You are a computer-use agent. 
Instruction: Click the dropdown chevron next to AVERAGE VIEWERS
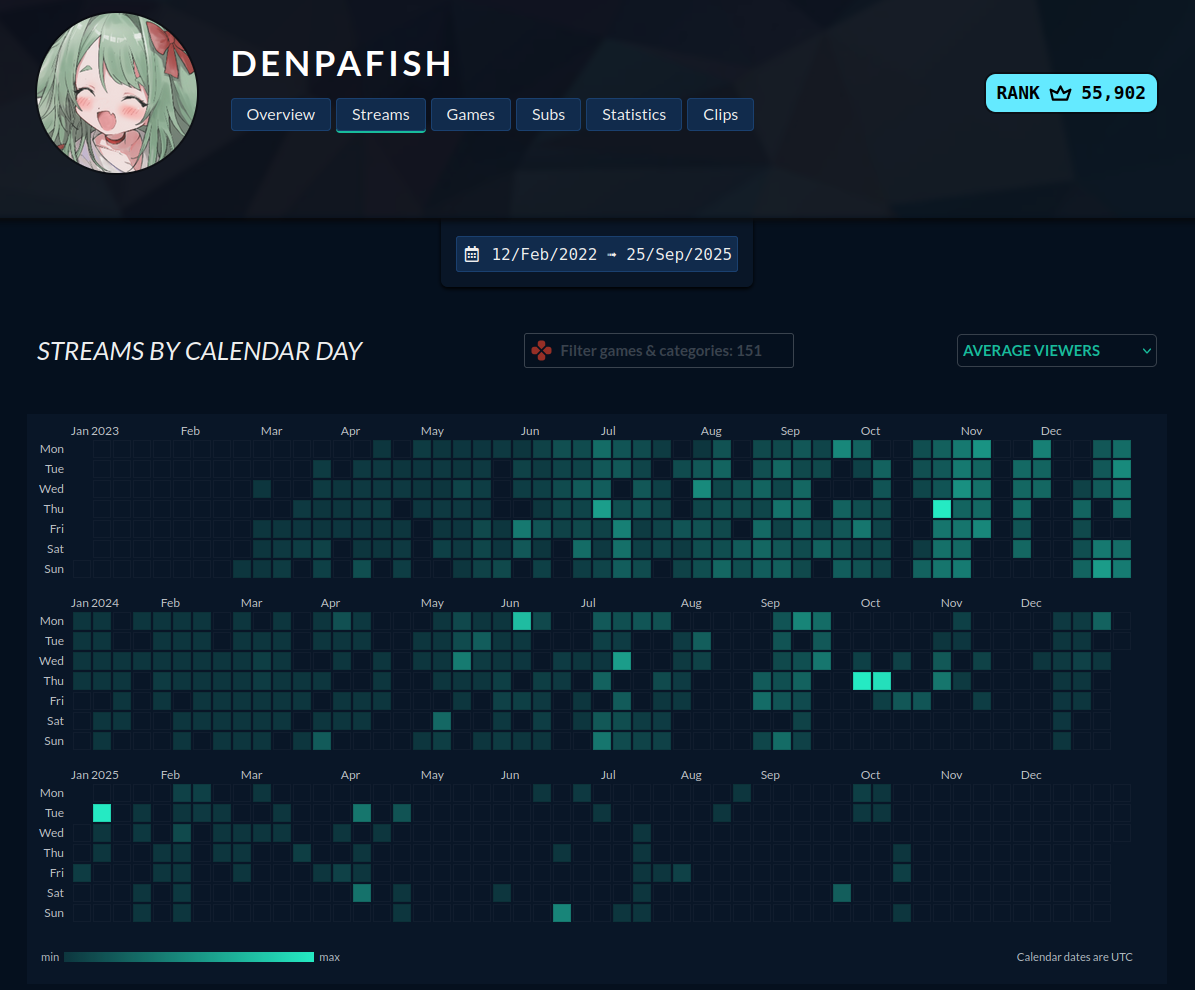click(x=1145, y=351)
